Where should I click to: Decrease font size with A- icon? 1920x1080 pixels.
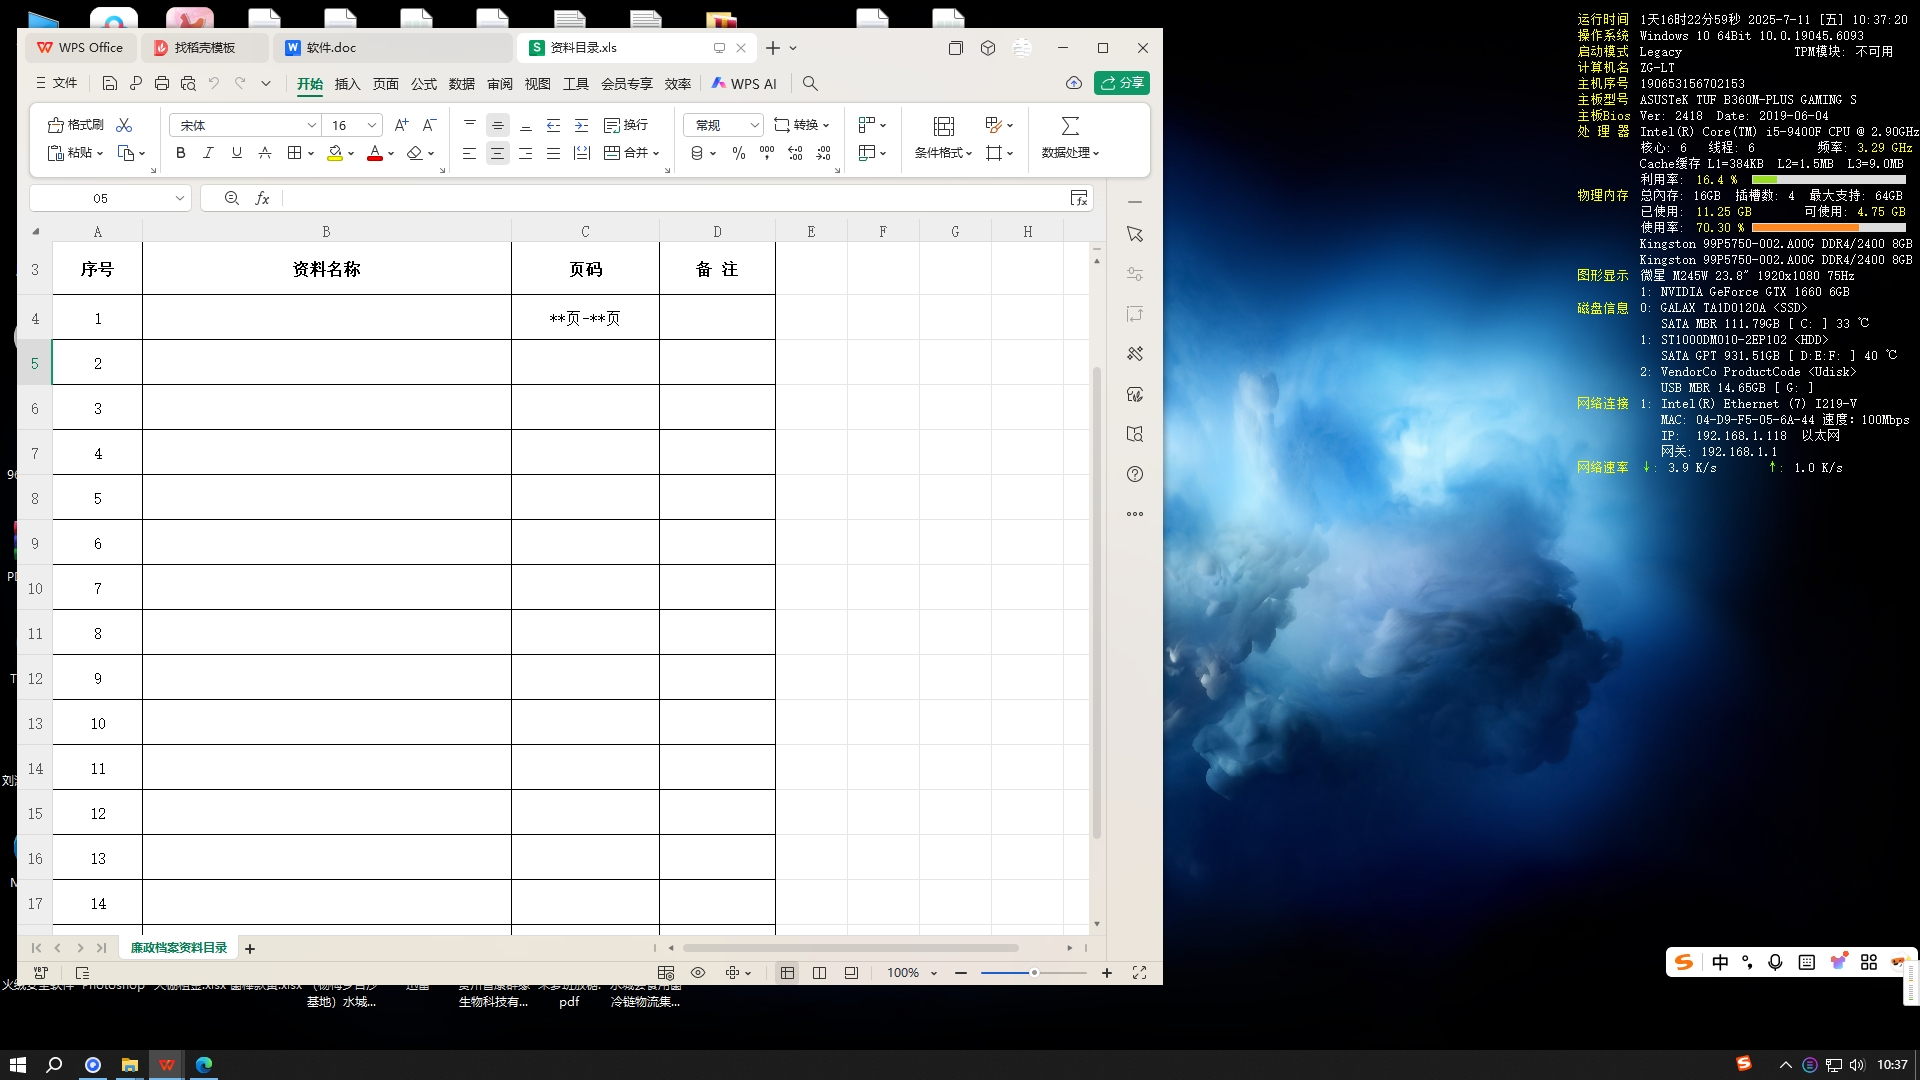pos(429,125)
